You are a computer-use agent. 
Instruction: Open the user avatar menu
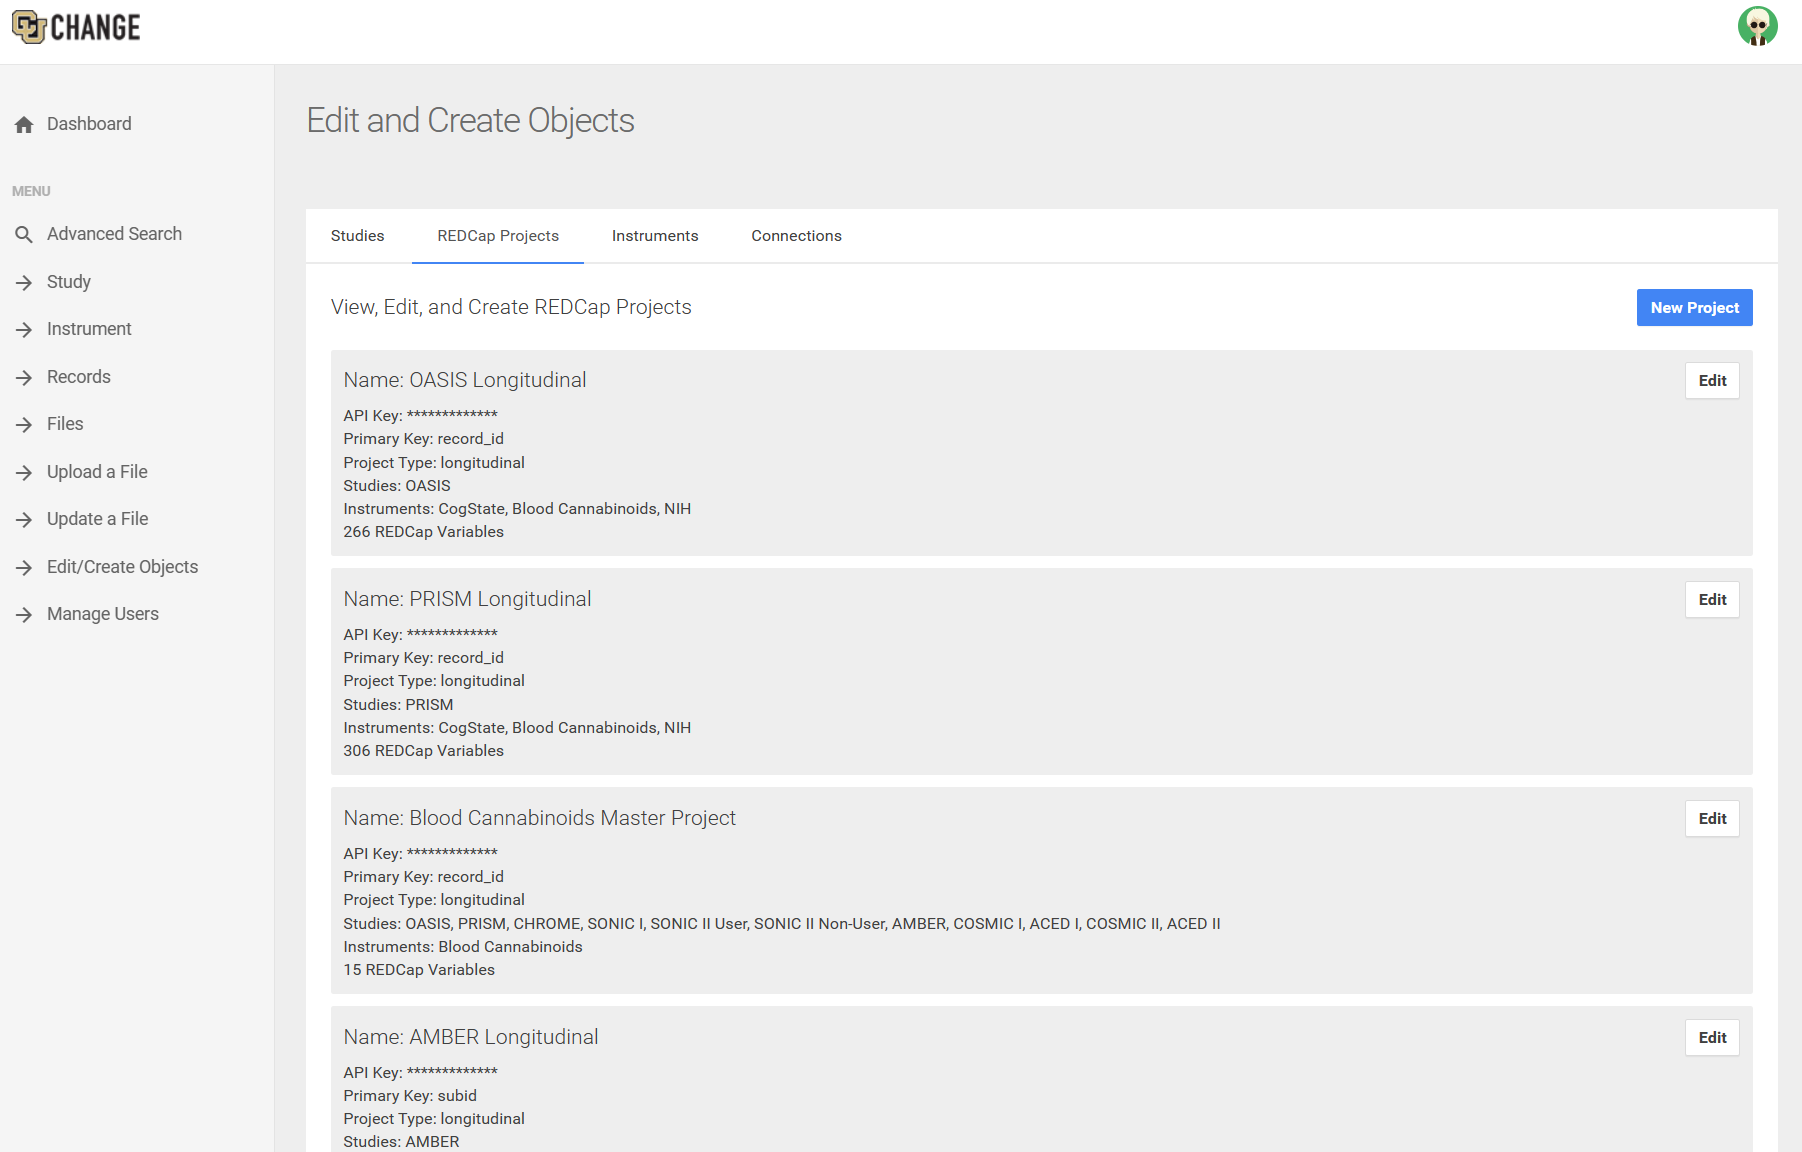tap(1757, 27)
